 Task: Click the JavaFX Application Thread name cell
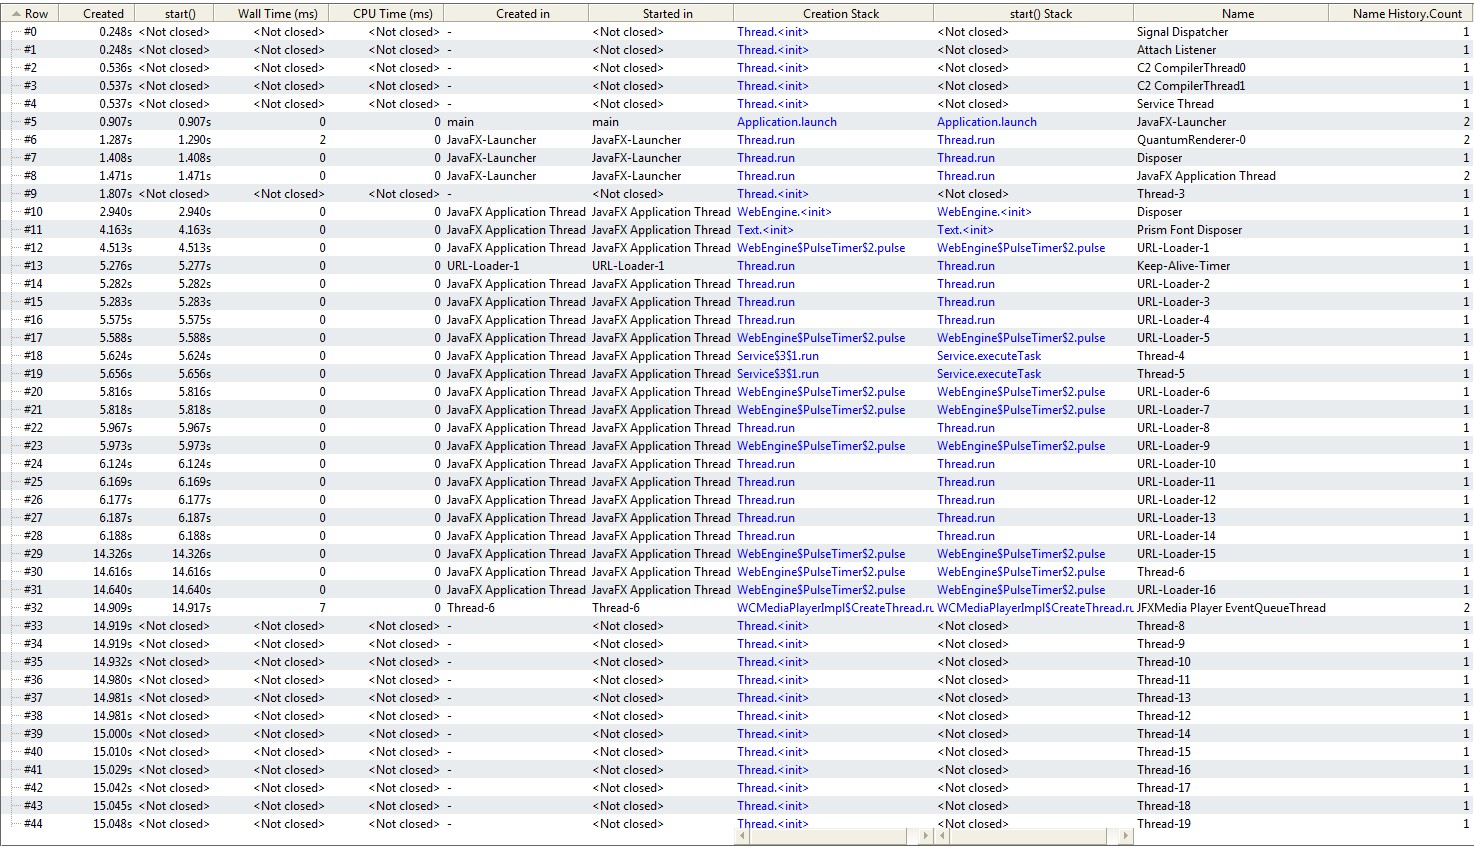pyautogui.click(x=1205, y=176)
